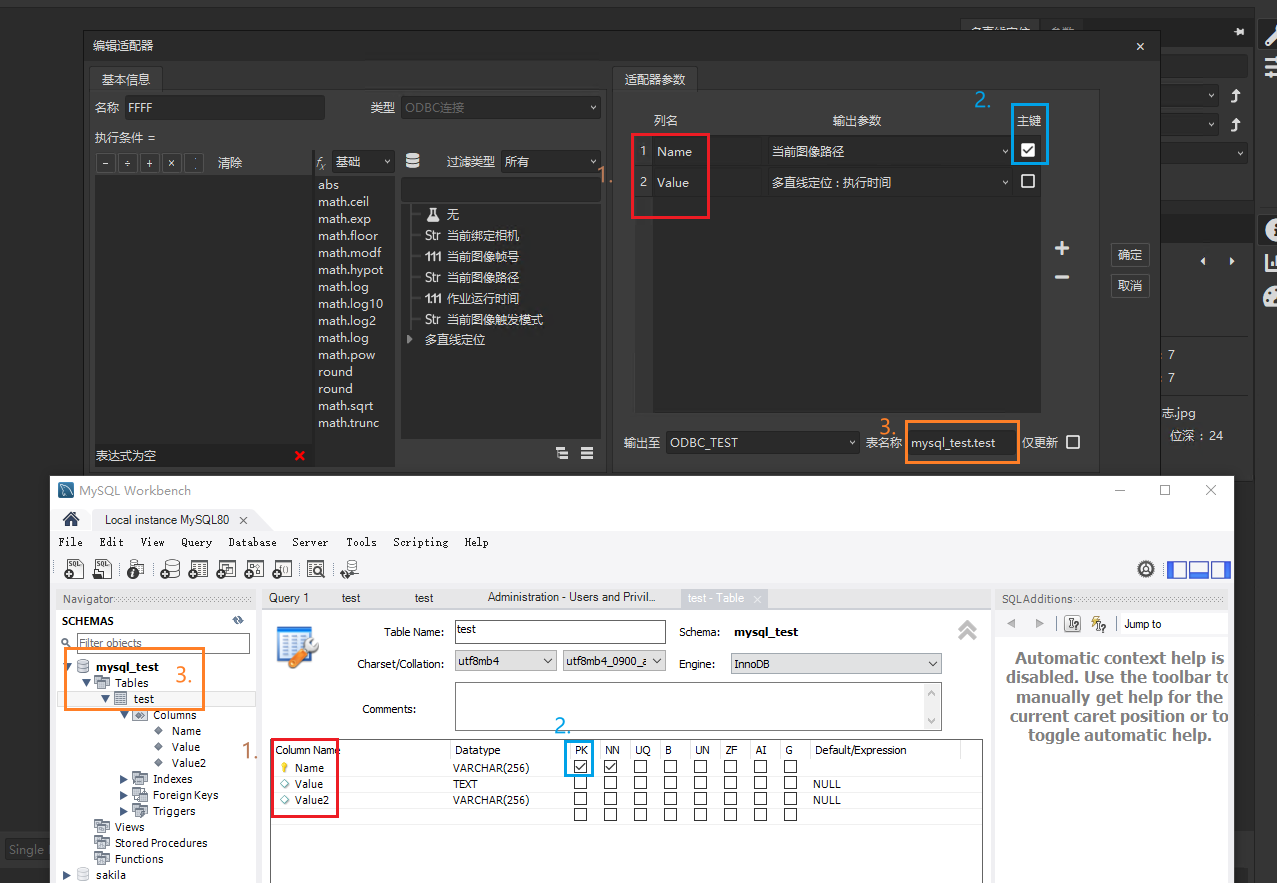1277x883 pixels.
Task: Open the Engine dropdown showing InnoDB
Action: pyautogui.click(x=836, y=664)
